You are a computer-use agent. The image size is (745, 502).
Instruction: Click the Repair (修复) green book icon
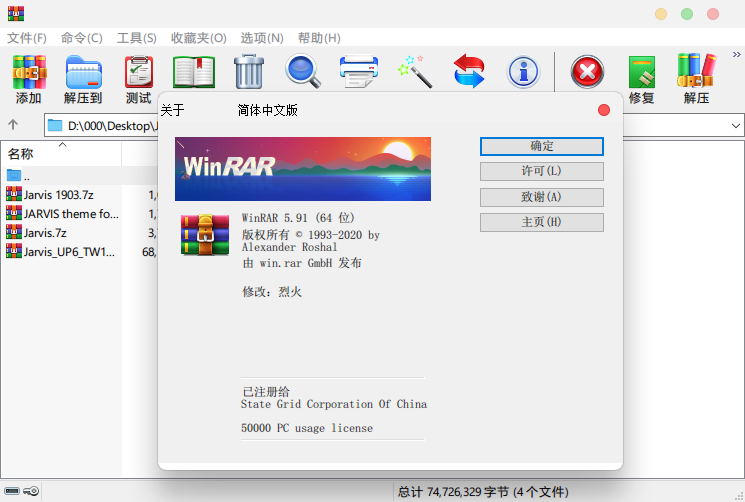click(x=642, y=72)
